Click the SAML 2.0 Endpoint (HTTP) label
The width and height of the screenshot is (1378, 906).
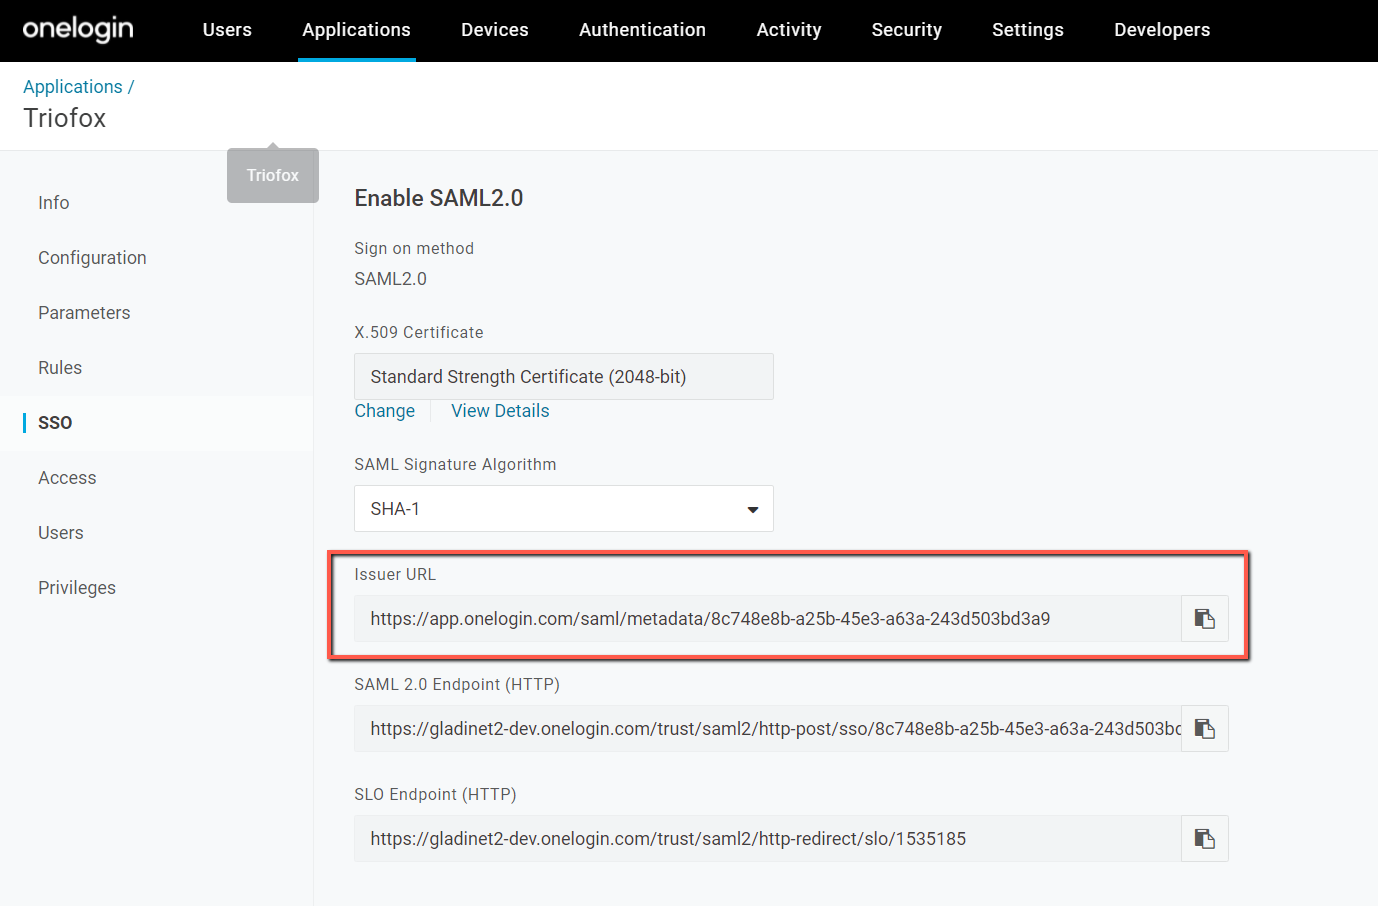tap(457, 684)
